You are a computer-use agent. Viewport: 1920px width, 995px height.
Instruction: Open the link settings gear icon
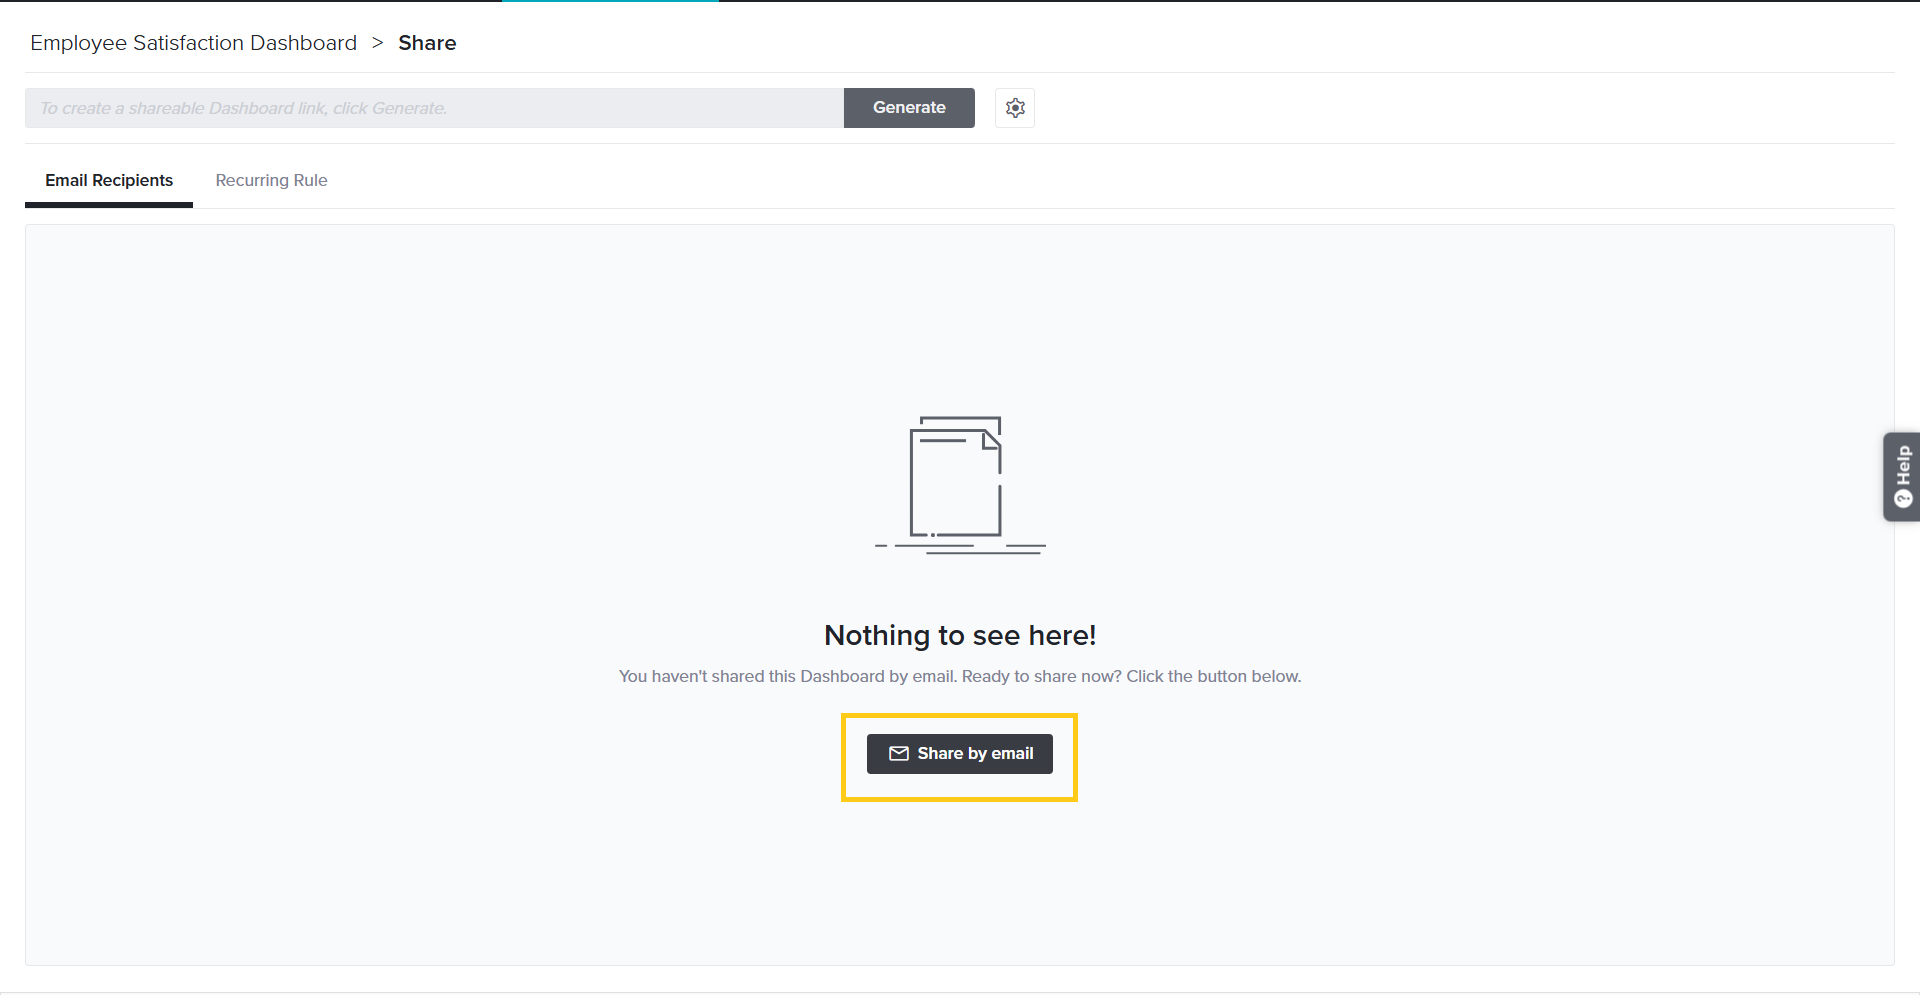point(1015,108)
